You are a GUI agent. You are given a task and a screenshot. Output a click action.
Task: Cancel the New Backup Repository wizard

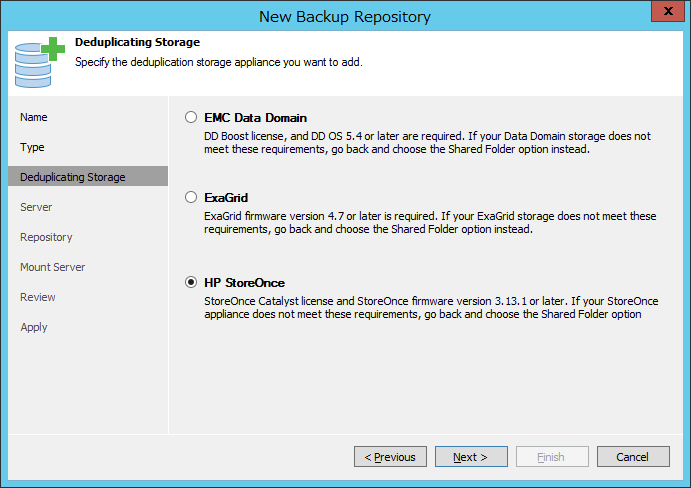(633, 457)
